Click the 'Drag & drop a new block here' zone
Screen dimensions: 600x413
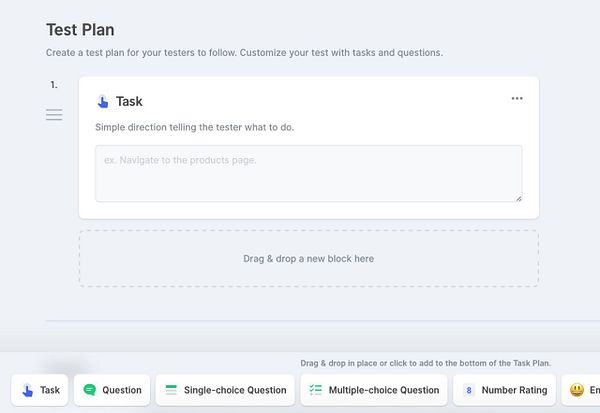tap(309, 258)
